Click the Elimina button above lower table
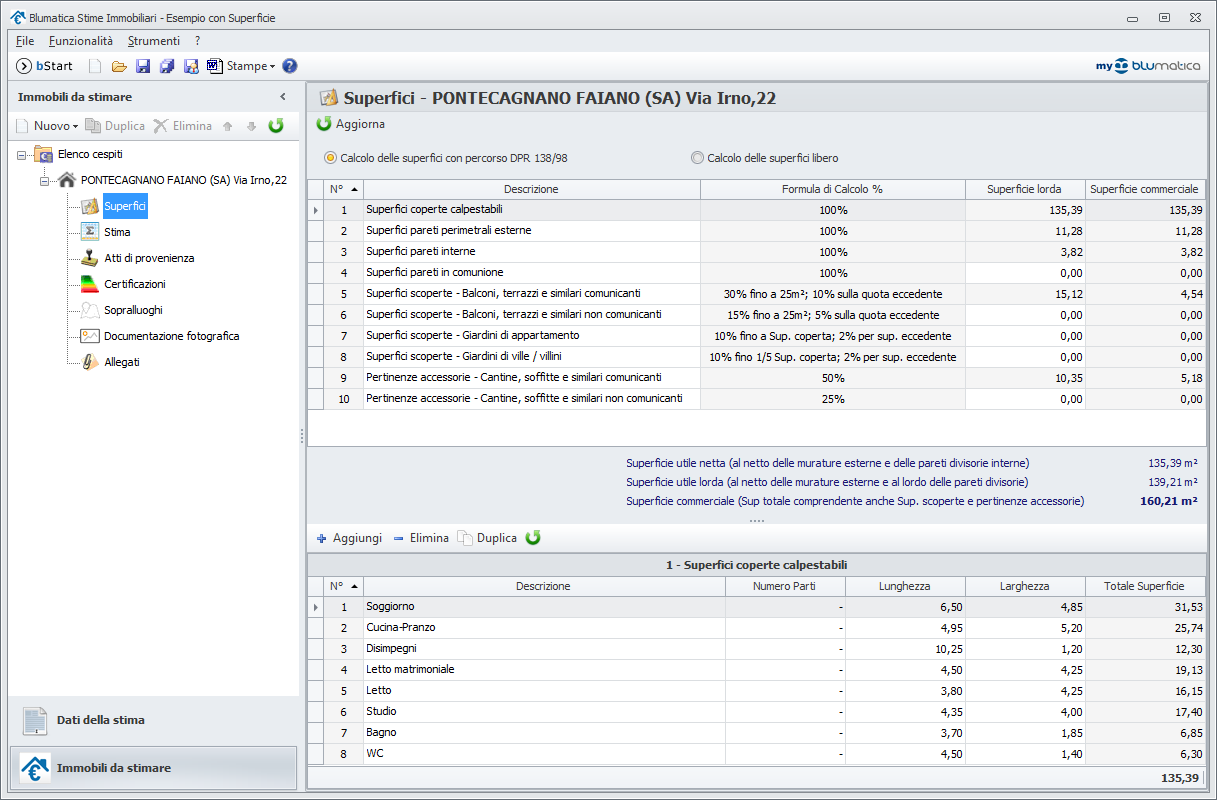Screen dimensions: 1217x800 click(421, 538)
